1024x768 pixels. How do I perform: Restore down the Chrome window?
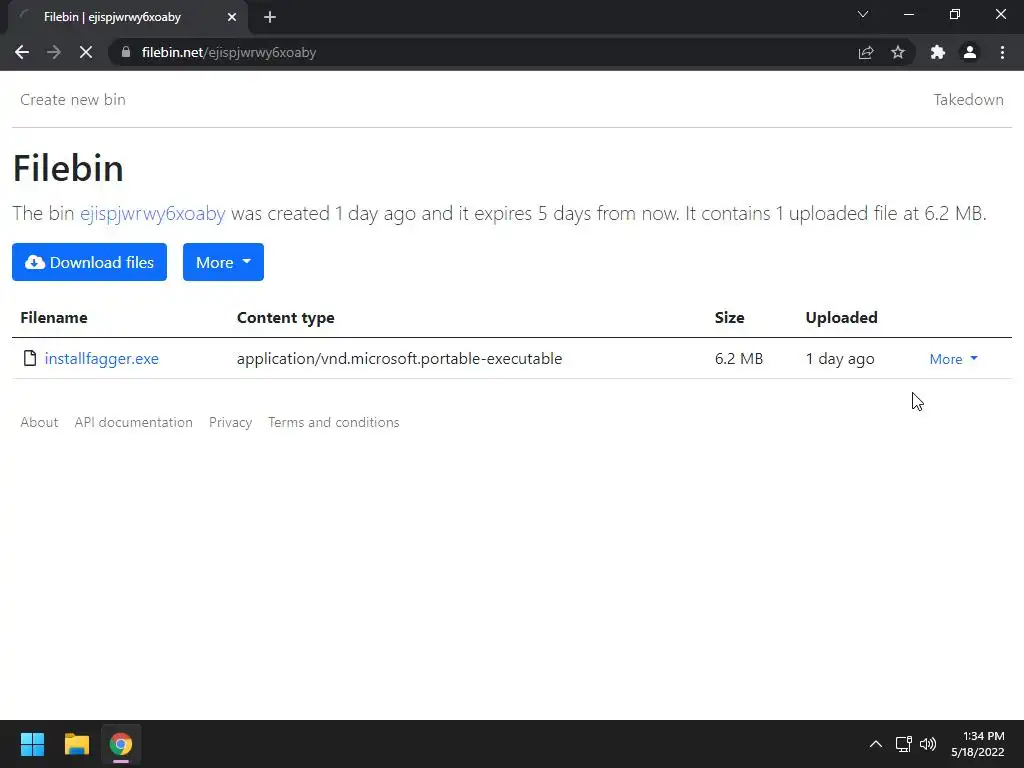point(955,14)
